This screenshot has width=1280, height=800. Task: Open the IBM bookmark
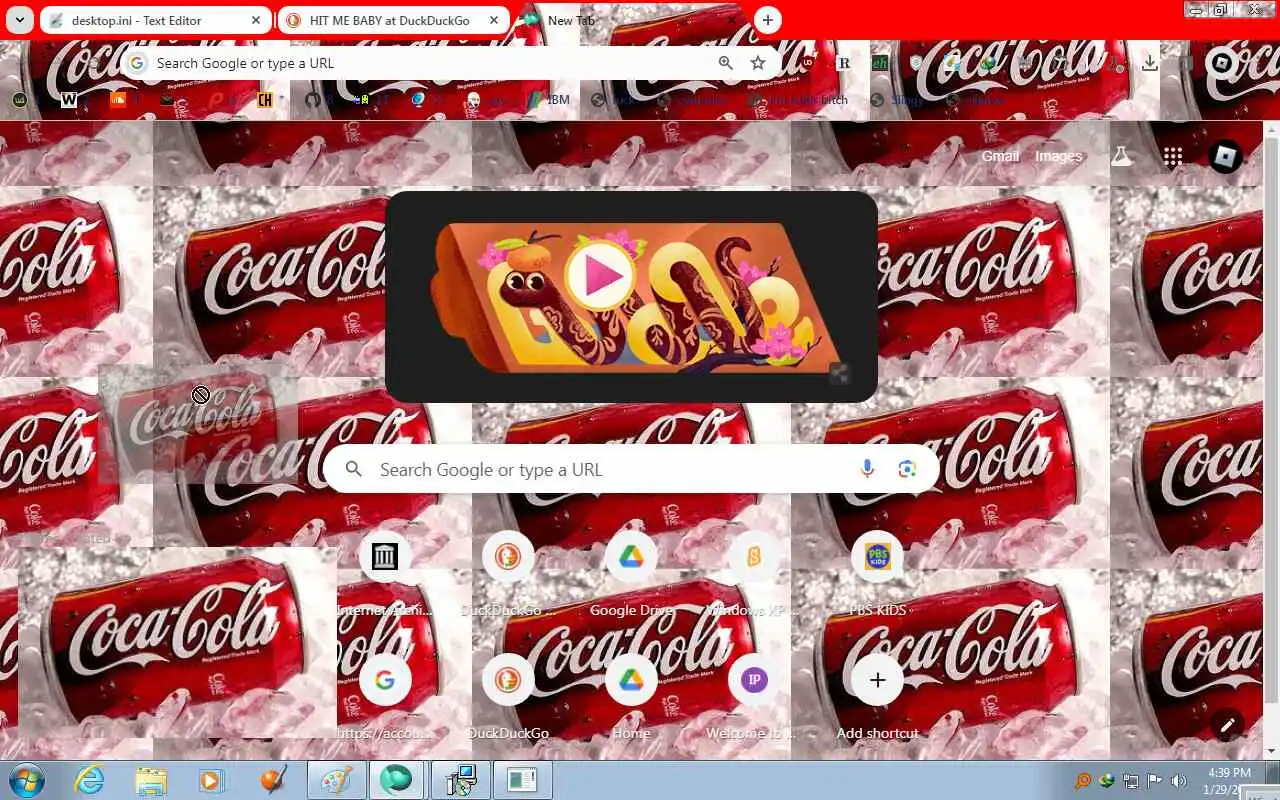[547, 100]
